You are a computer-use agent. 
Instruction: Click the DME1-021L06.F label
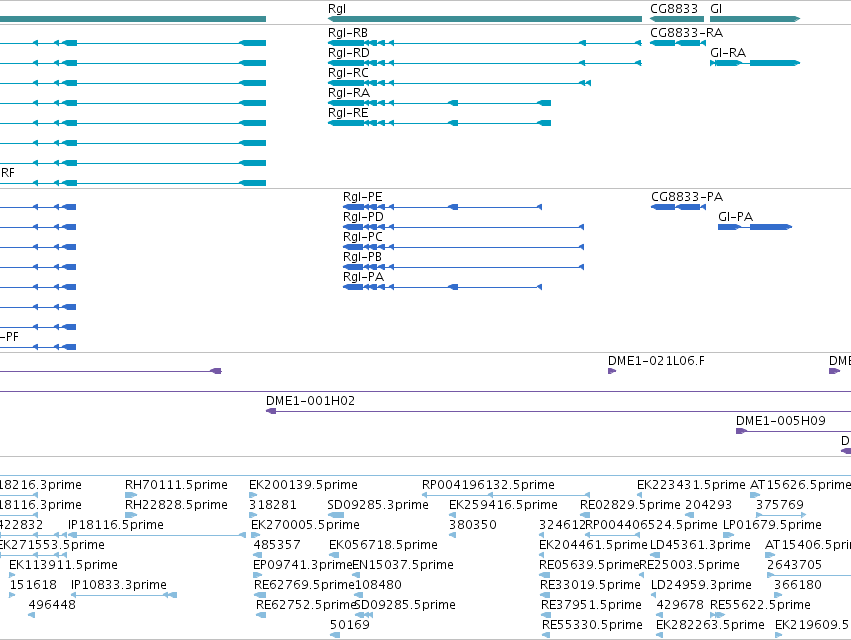pyautogui.click(x=656, y=361)
